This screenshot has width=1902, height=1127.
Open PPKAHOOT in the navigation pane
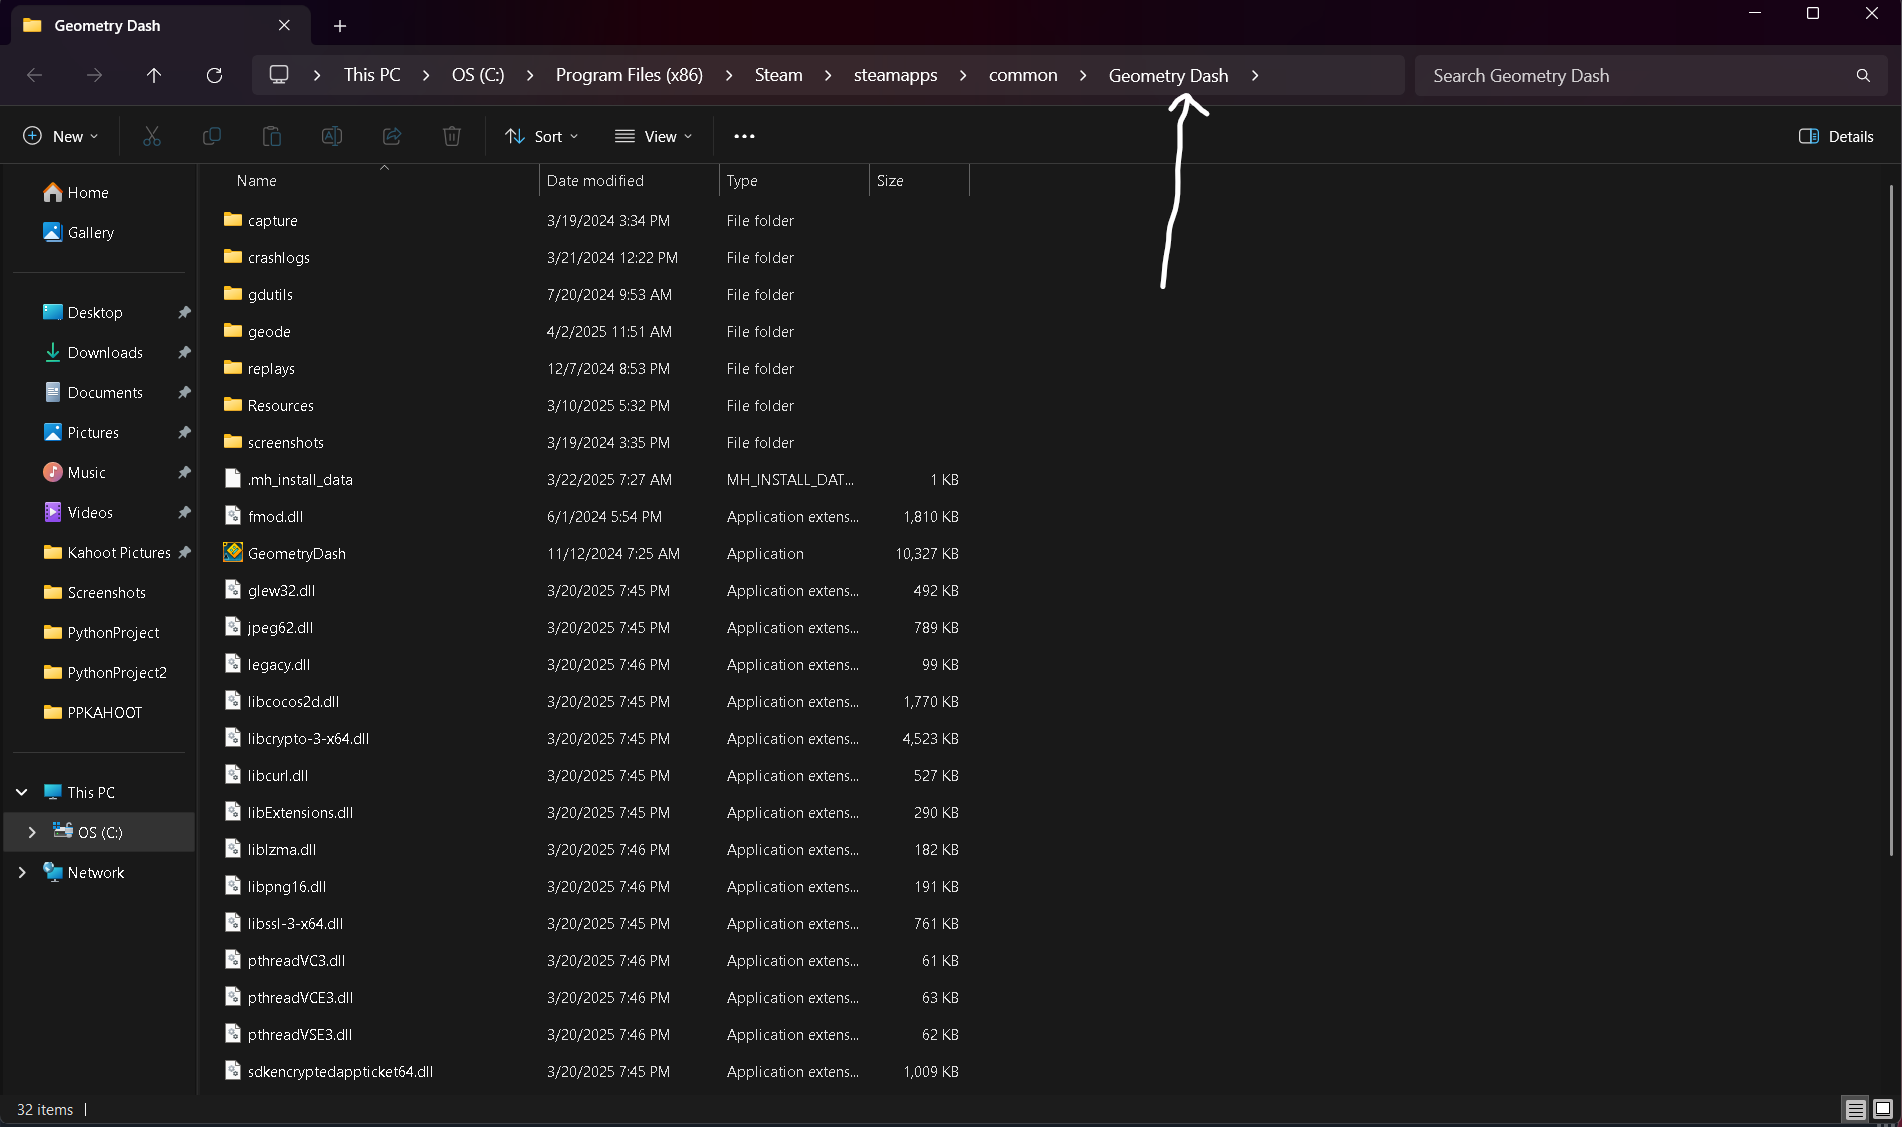pos(105,713)
